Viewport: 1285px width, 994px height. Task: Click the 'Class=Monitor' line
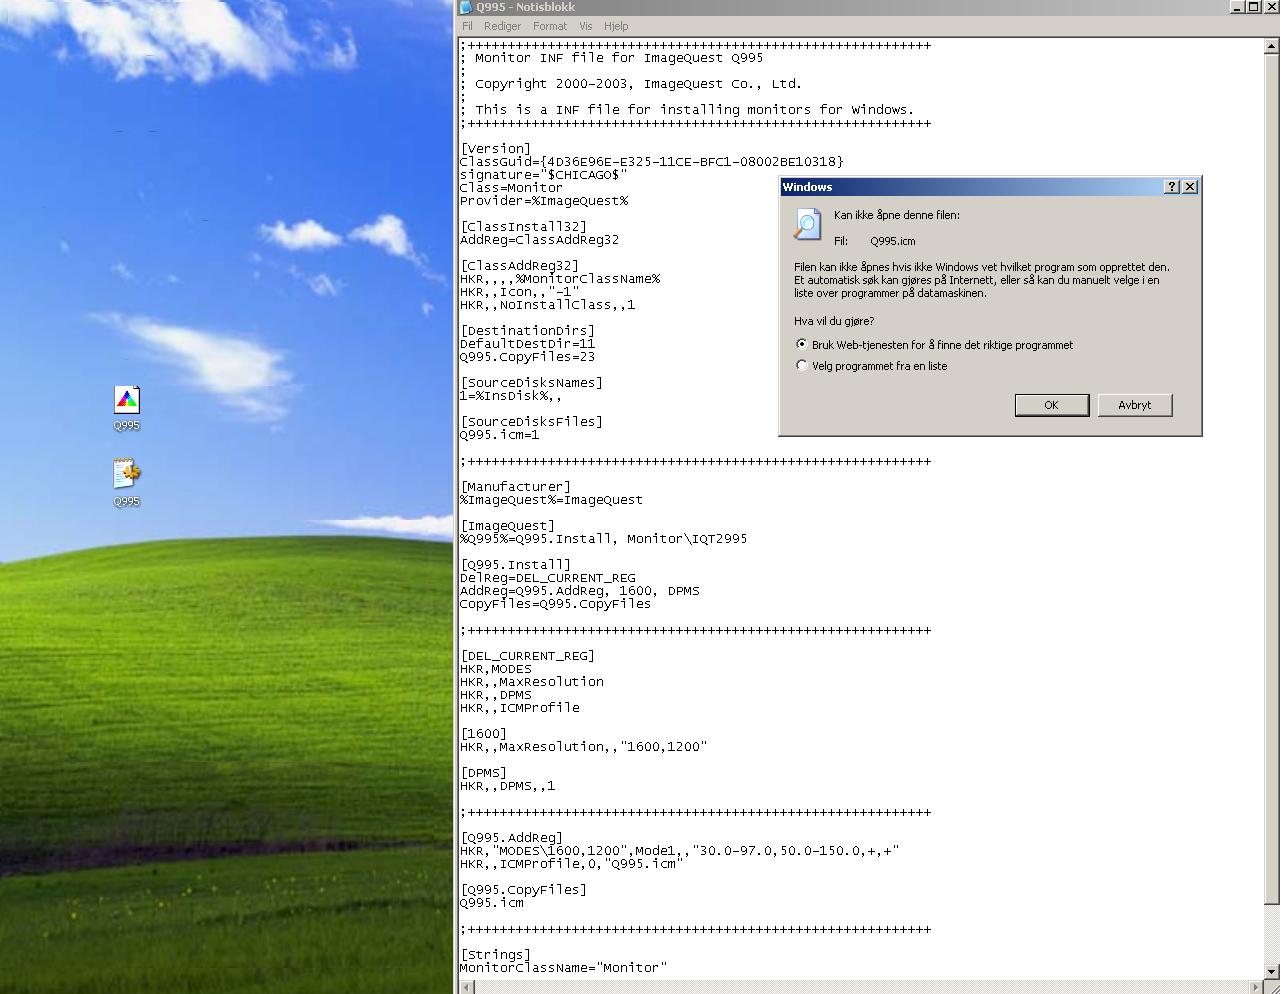pyautogui.click(x=511, y=188)
